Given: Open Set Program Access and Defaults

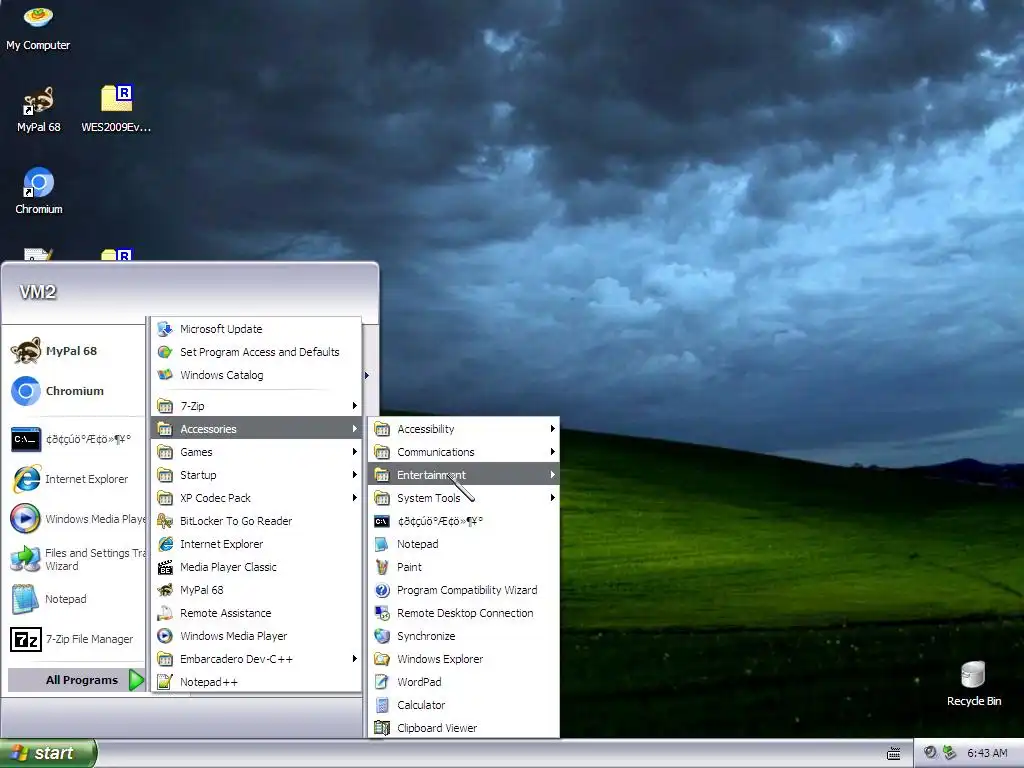Looking at the screenshot, I should [x=257, y=352].
